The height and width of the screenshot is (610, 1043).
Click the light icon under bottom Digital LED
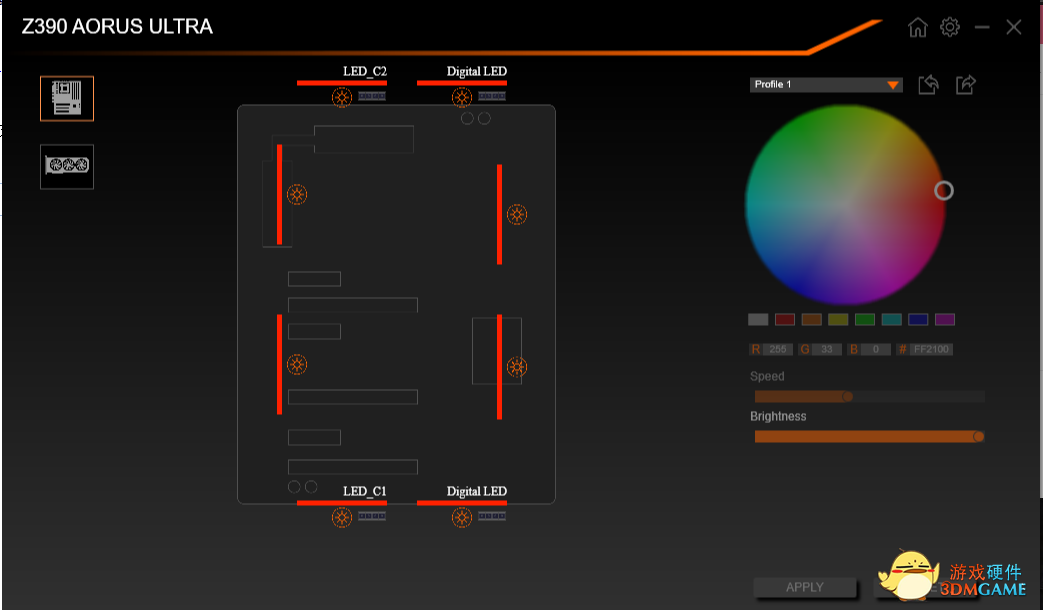pos(462,517)
